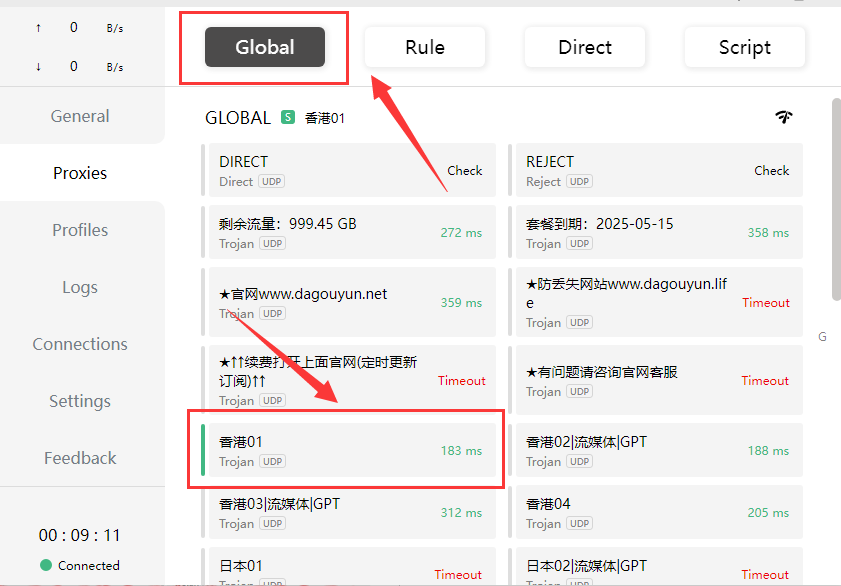Select the Script proxy mode
The height and width of the screenshot is (586, 841).
744,47
